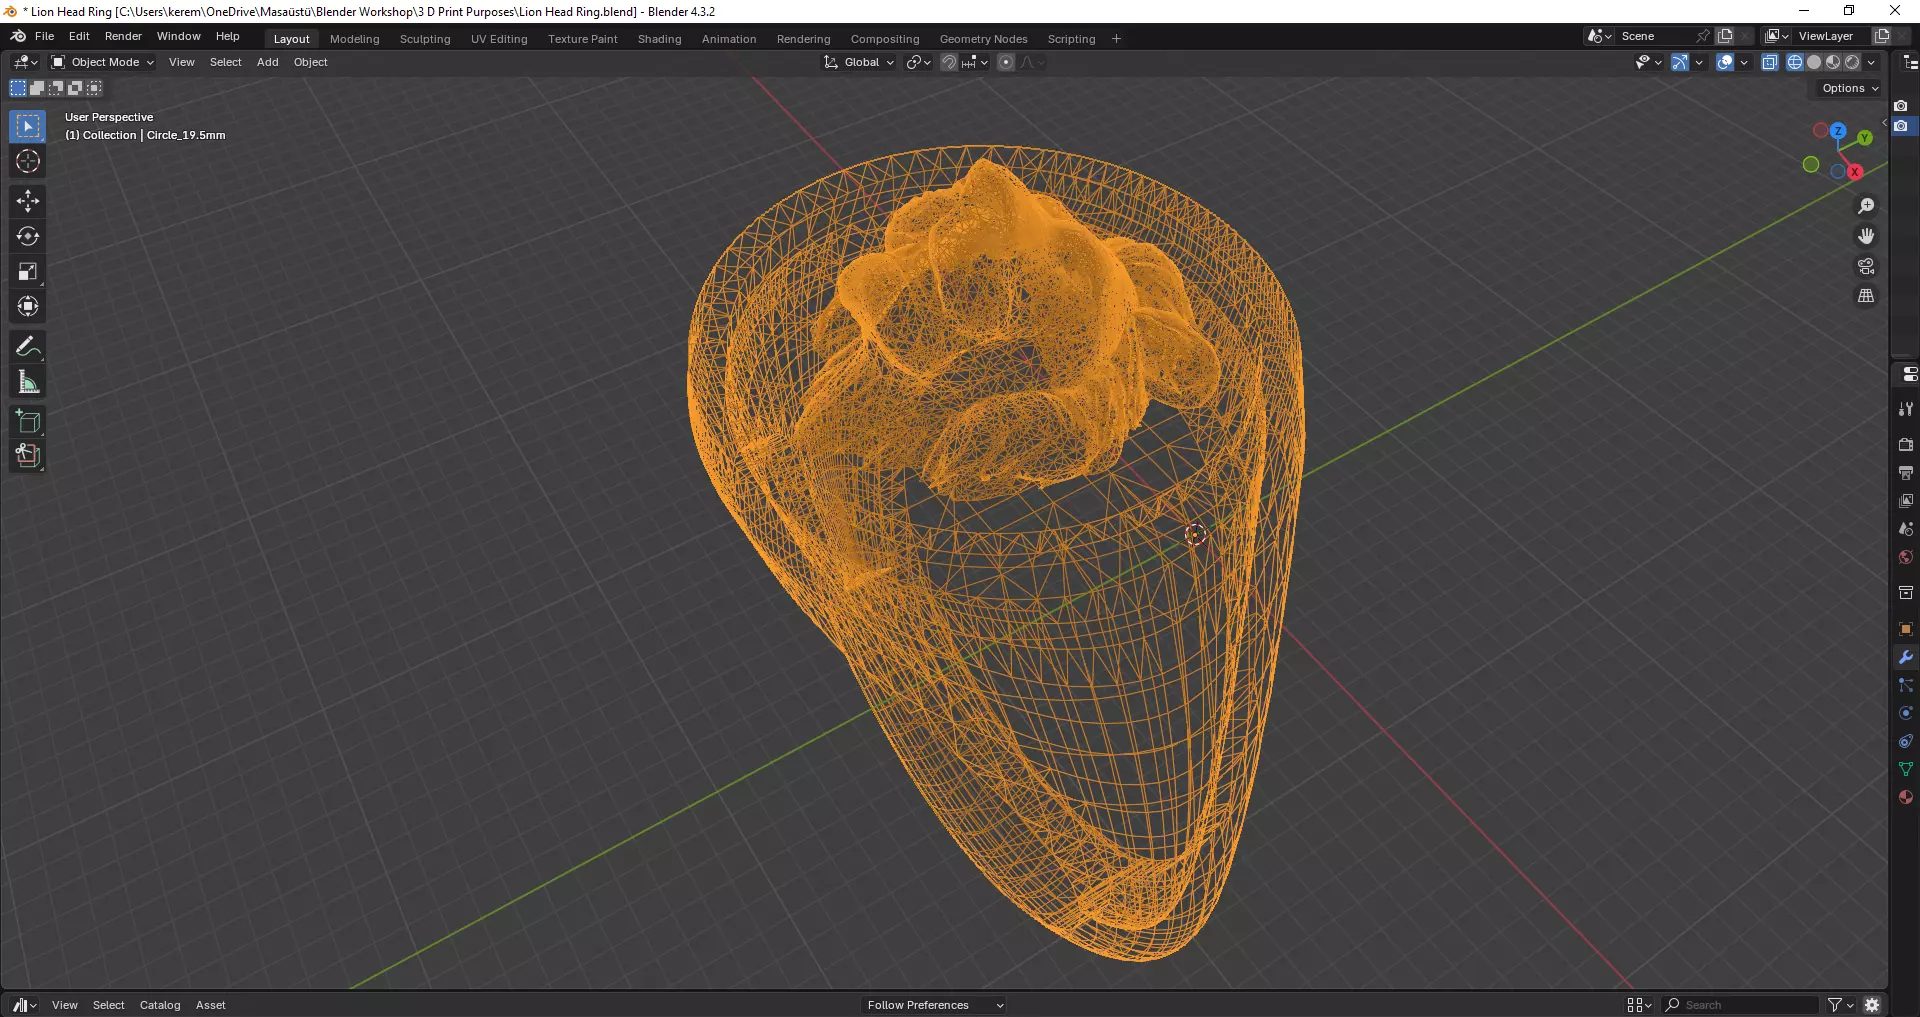Create a new scene copy button
The image size is (1920, 1017).
point(1725,36)
